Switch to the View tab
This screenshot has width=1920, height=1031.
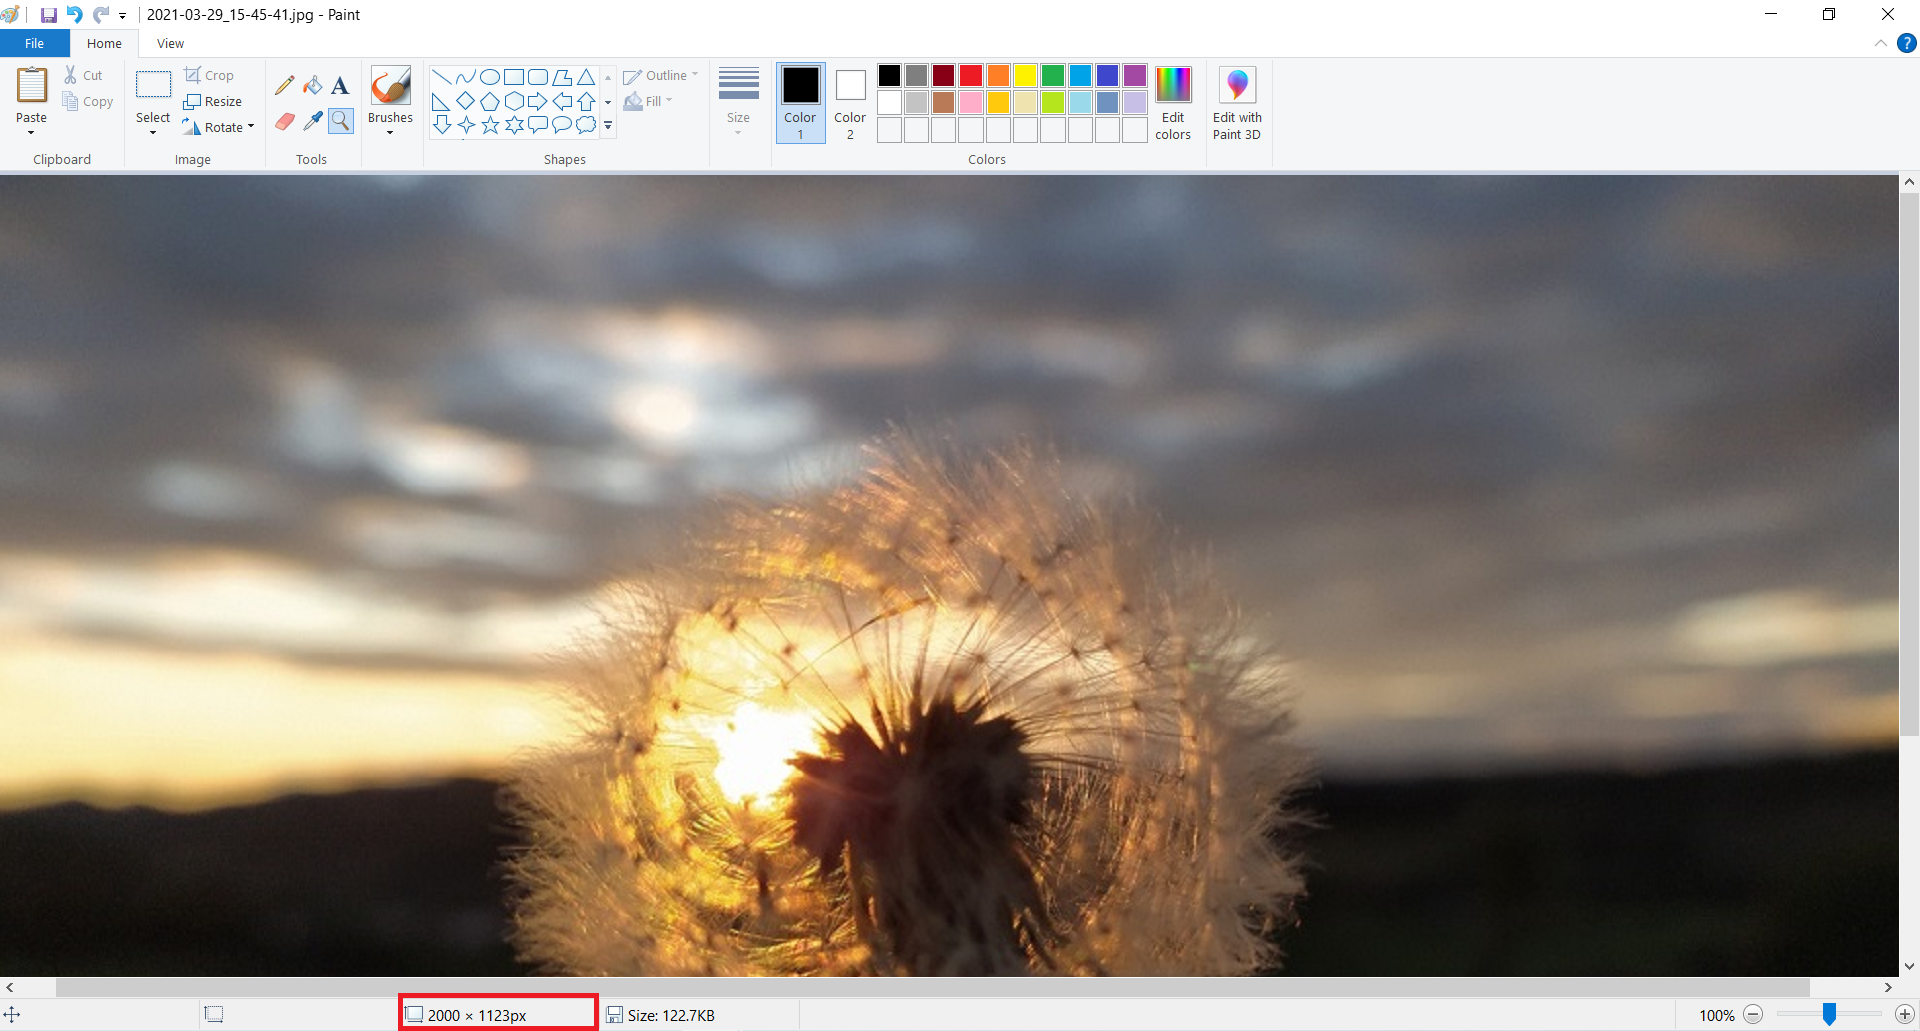tap(170, 43)
